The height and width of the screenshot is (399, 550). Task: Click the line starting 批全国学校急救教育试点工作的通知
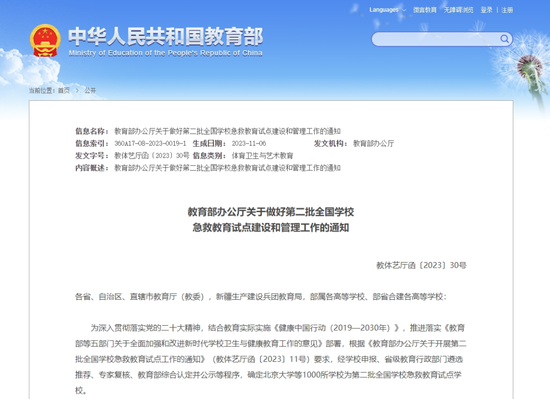pyautogui.click(x=269, y=359)
